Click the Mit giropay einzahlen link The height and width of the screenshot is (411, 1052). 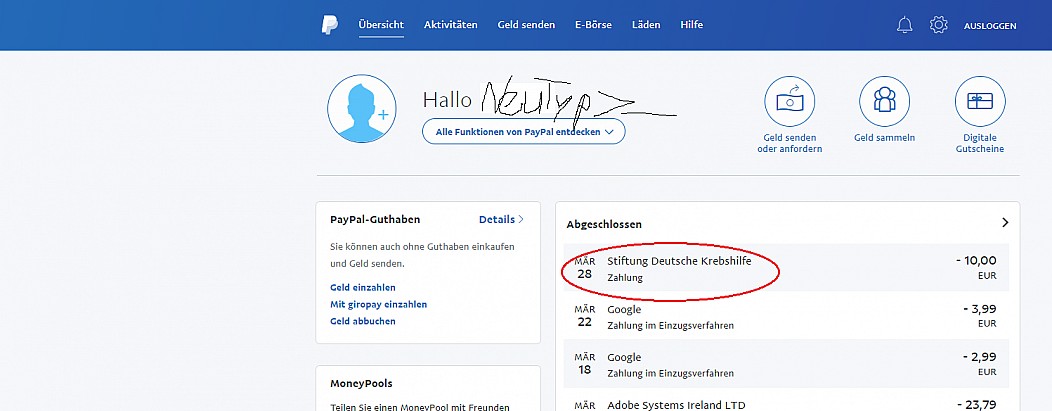(x=378, y=304)
